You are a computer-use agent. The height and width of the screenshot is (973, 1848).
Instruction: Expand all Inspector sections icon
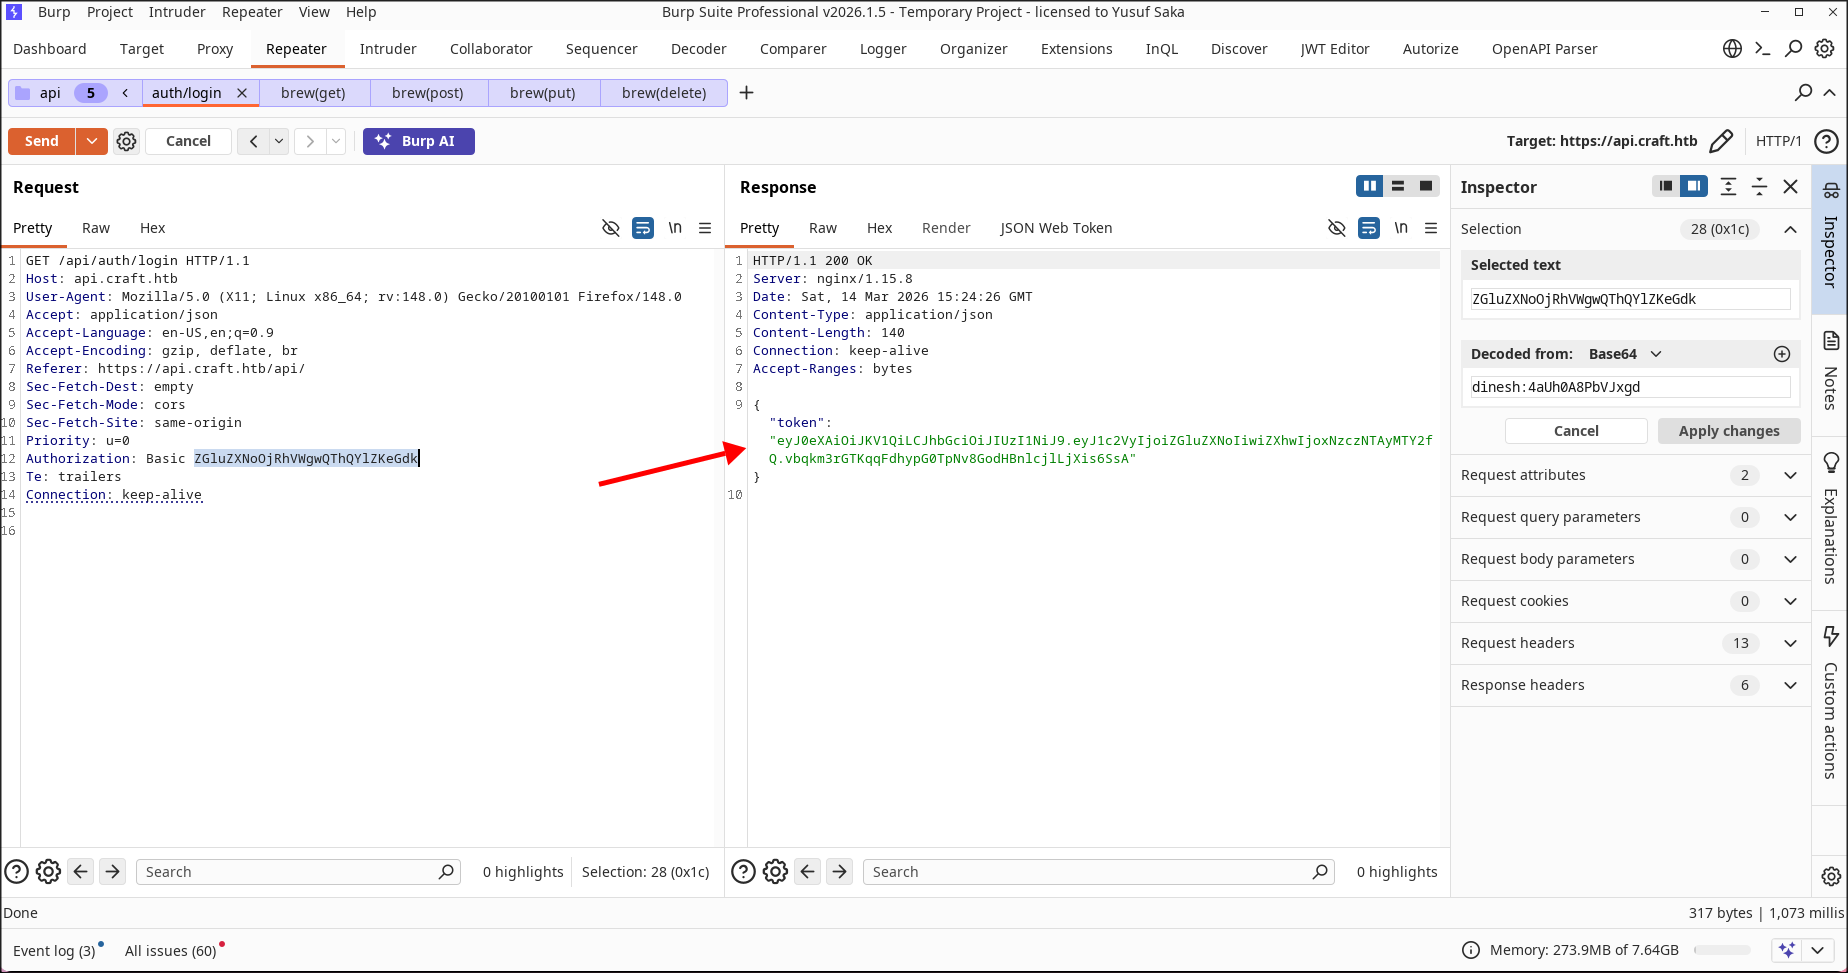[x=1728, y=187]
